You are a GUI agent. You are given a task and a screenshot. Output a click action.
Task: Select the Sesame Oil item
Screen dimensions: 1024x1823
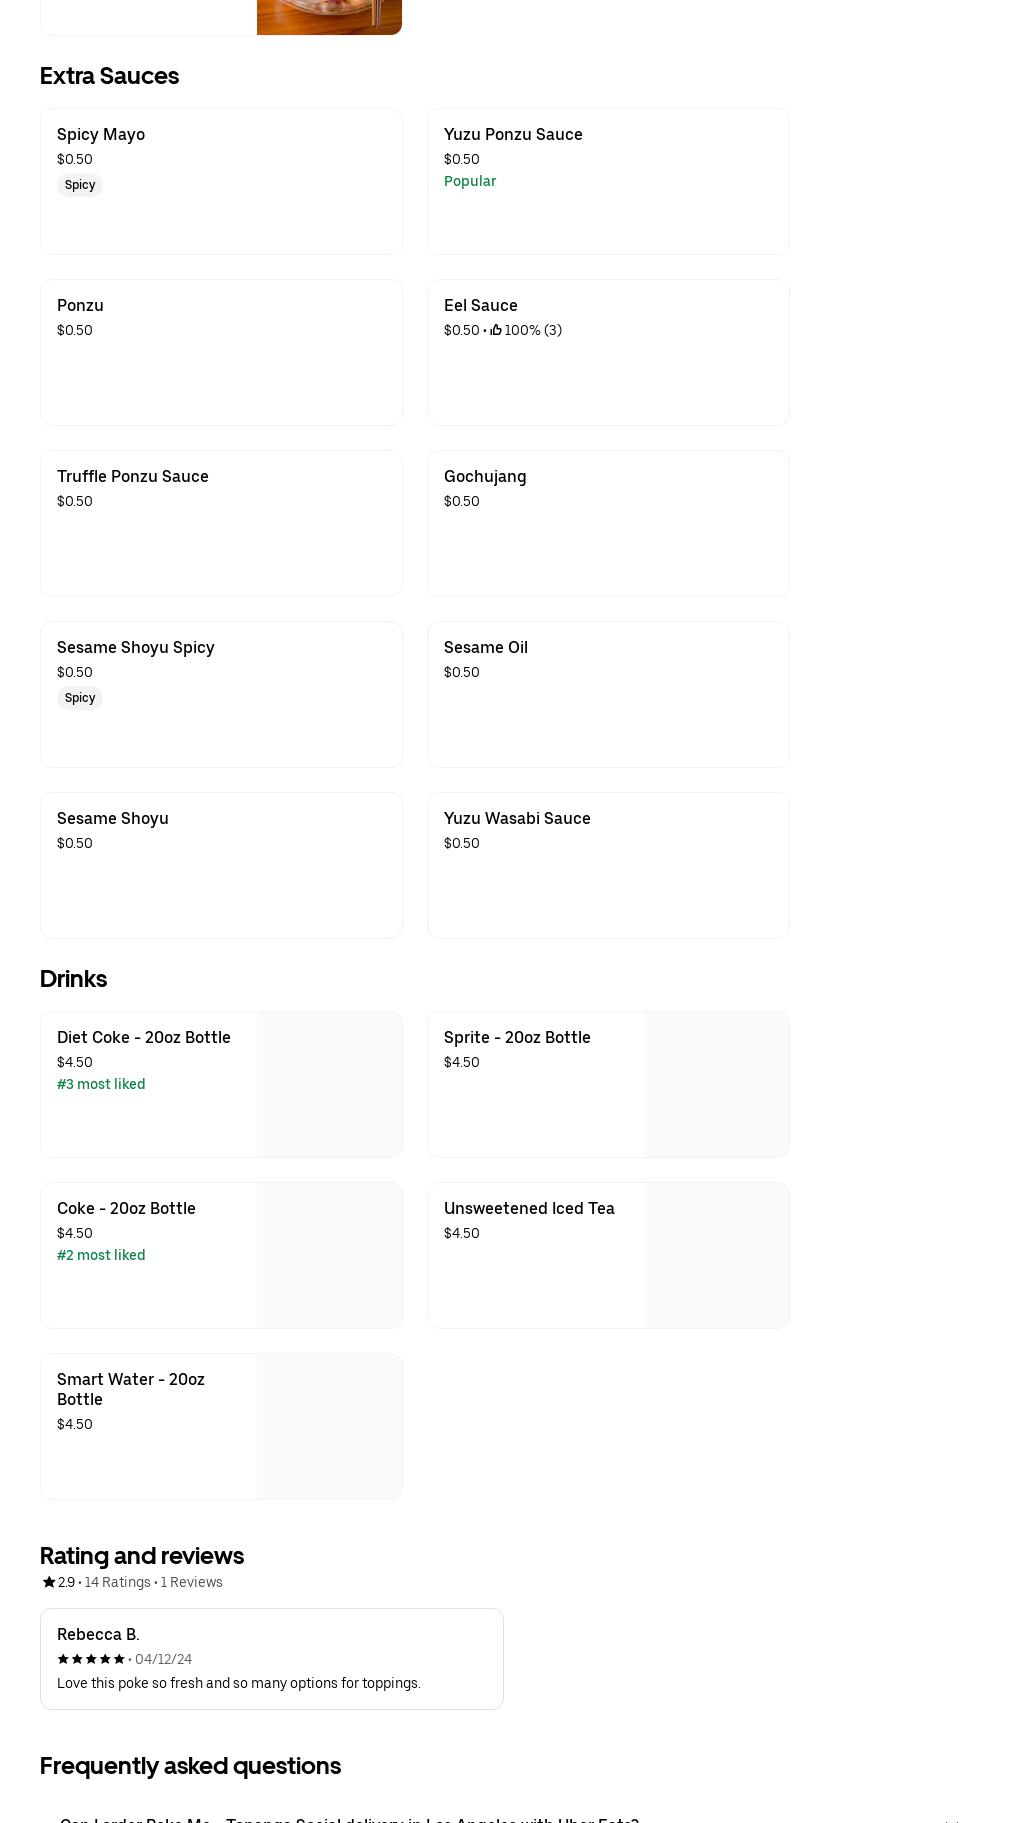608,694
